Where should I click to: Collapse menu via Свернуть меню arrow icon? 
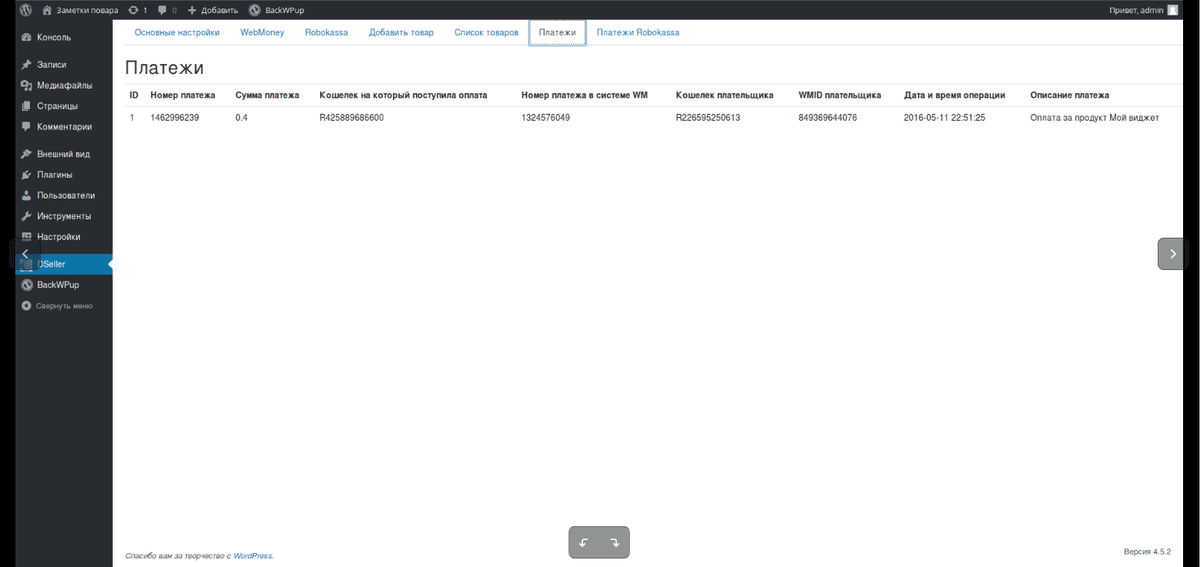tap(26, 306)
